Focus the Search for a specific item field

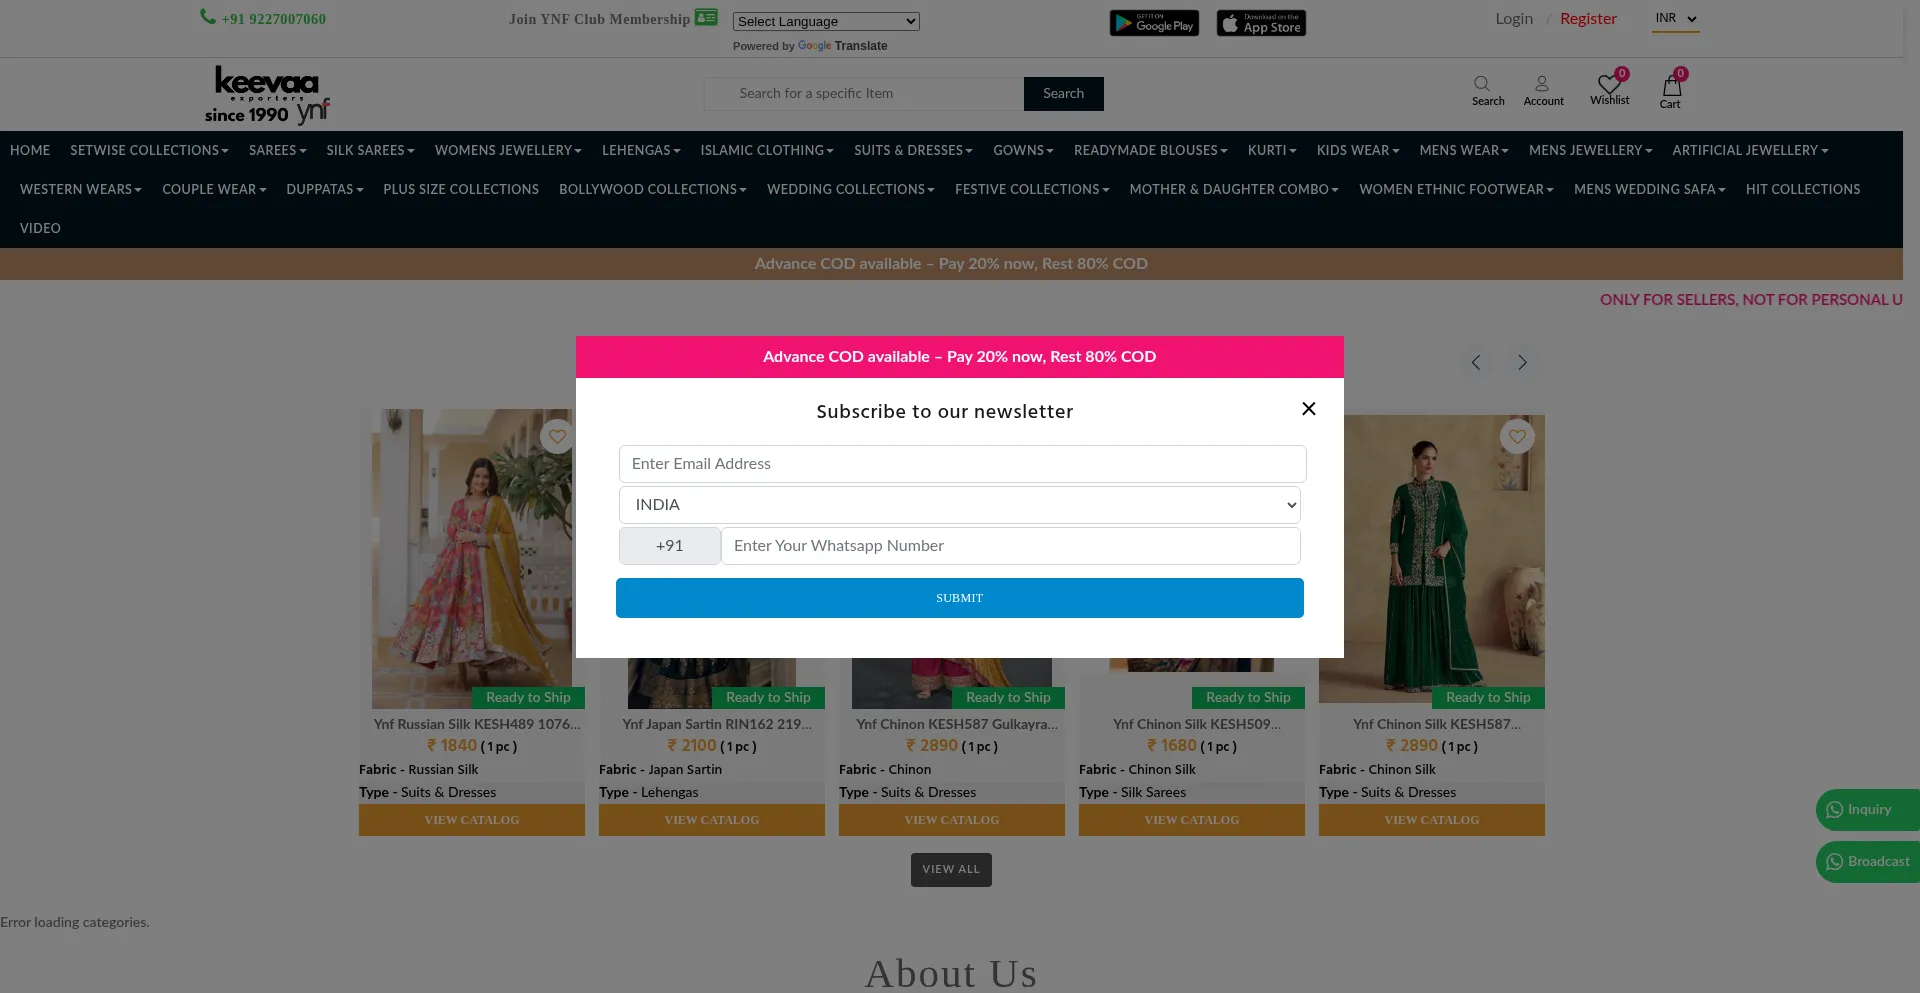tap(864, 94)
